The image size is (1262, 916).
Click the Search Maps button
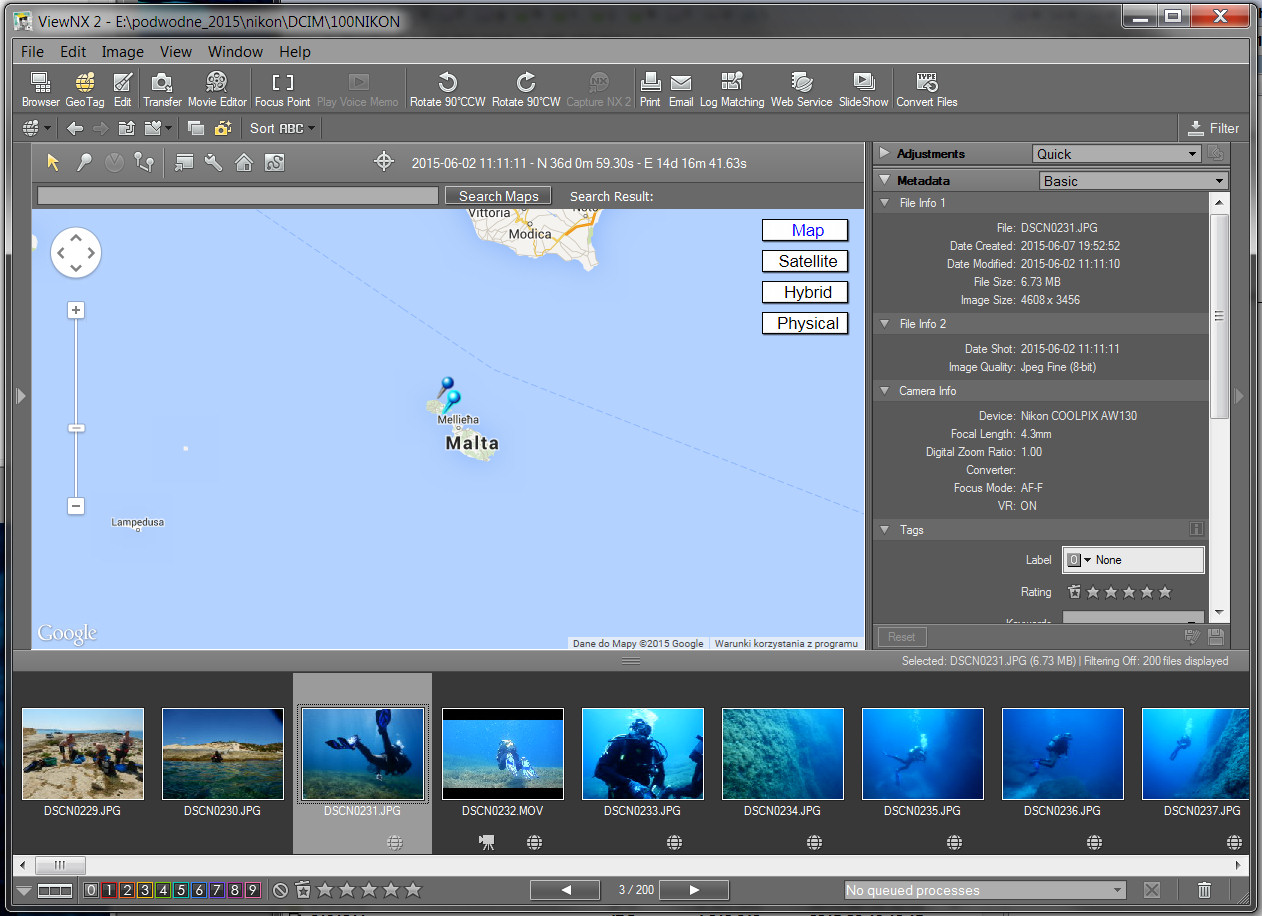(498, 196)
